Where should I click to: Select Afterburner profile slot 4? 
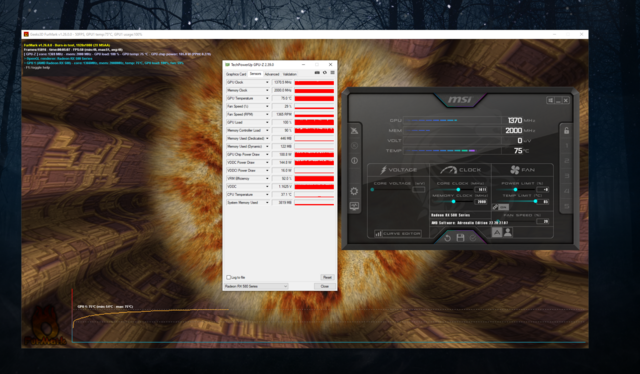[x=567, y=191]
